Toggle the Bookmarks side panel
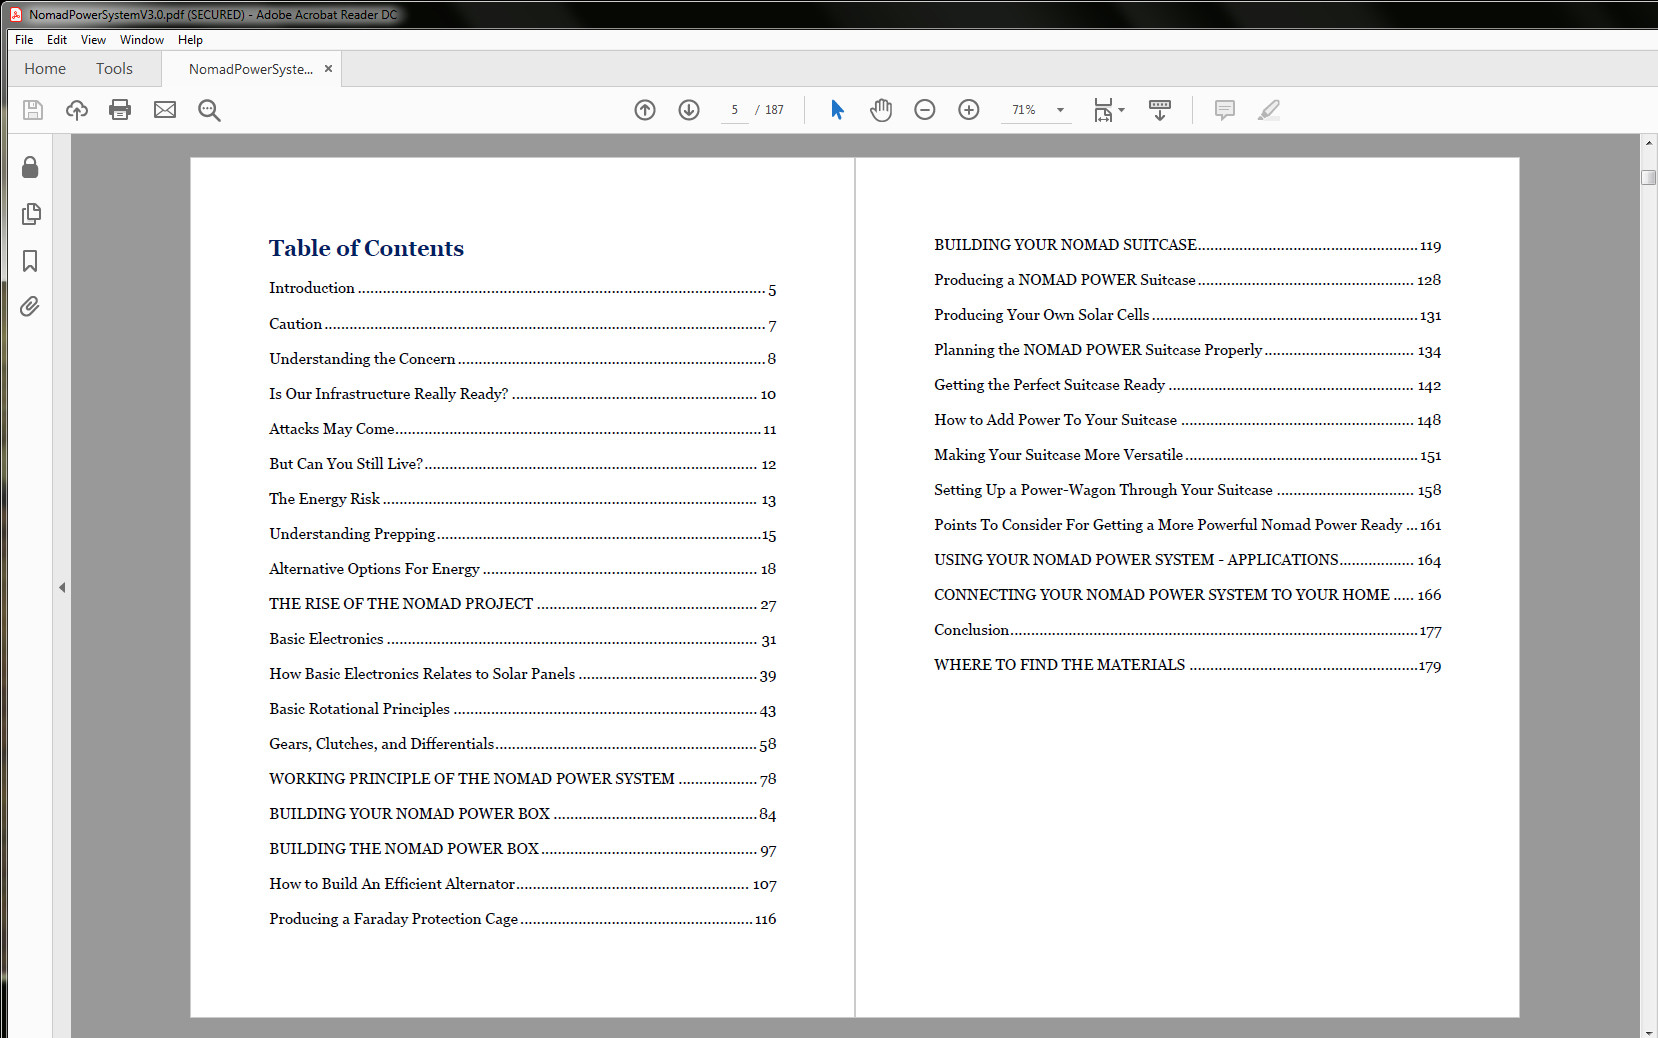Screen dimensions: 1658x1038 (30, 261)
